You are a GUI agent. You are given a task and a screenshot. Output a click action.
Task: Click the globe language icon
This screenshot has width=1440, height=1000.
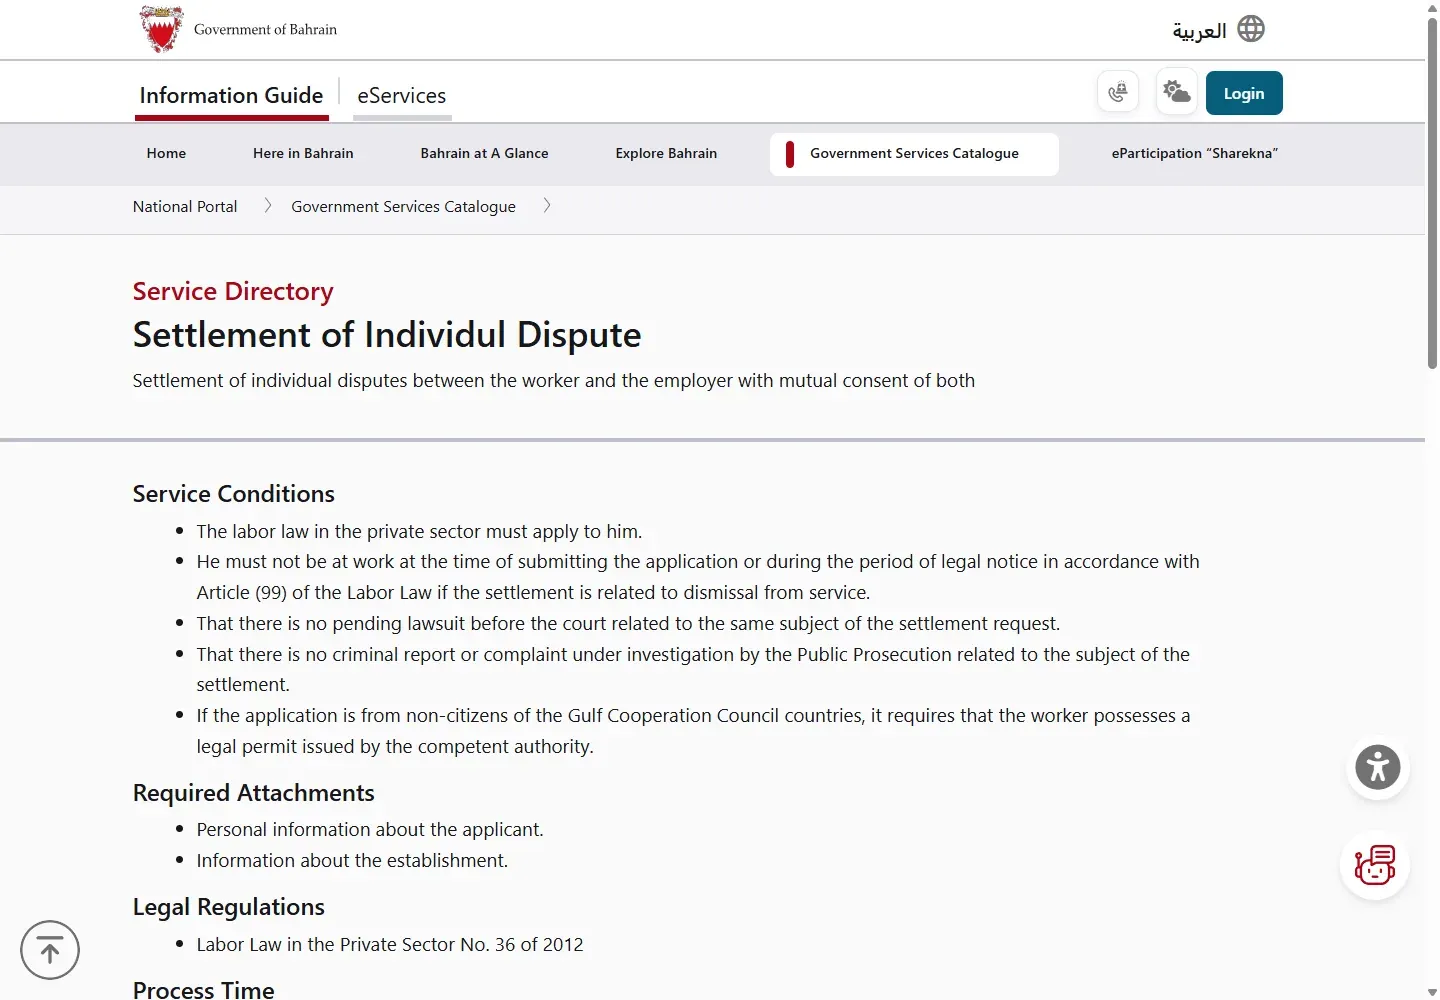coord(1251,29)
